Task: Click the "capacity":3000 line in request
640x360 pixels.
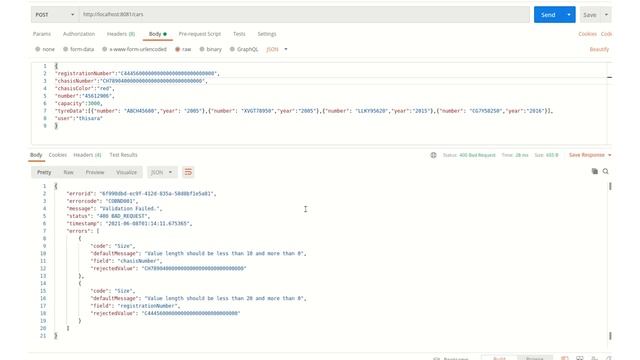Action: click(x=78, y=103)
